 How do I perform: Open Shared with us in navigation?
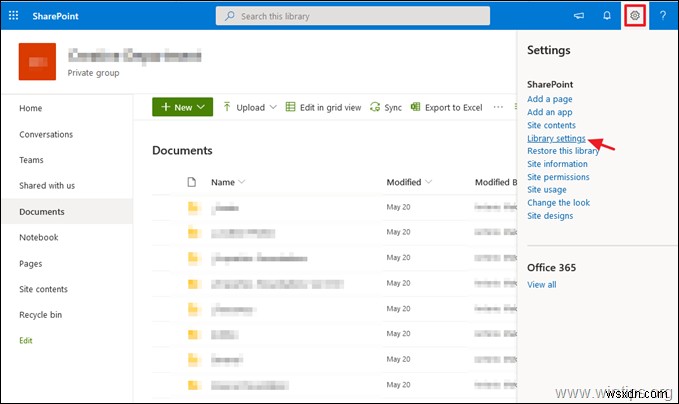(x=47, y=185)
